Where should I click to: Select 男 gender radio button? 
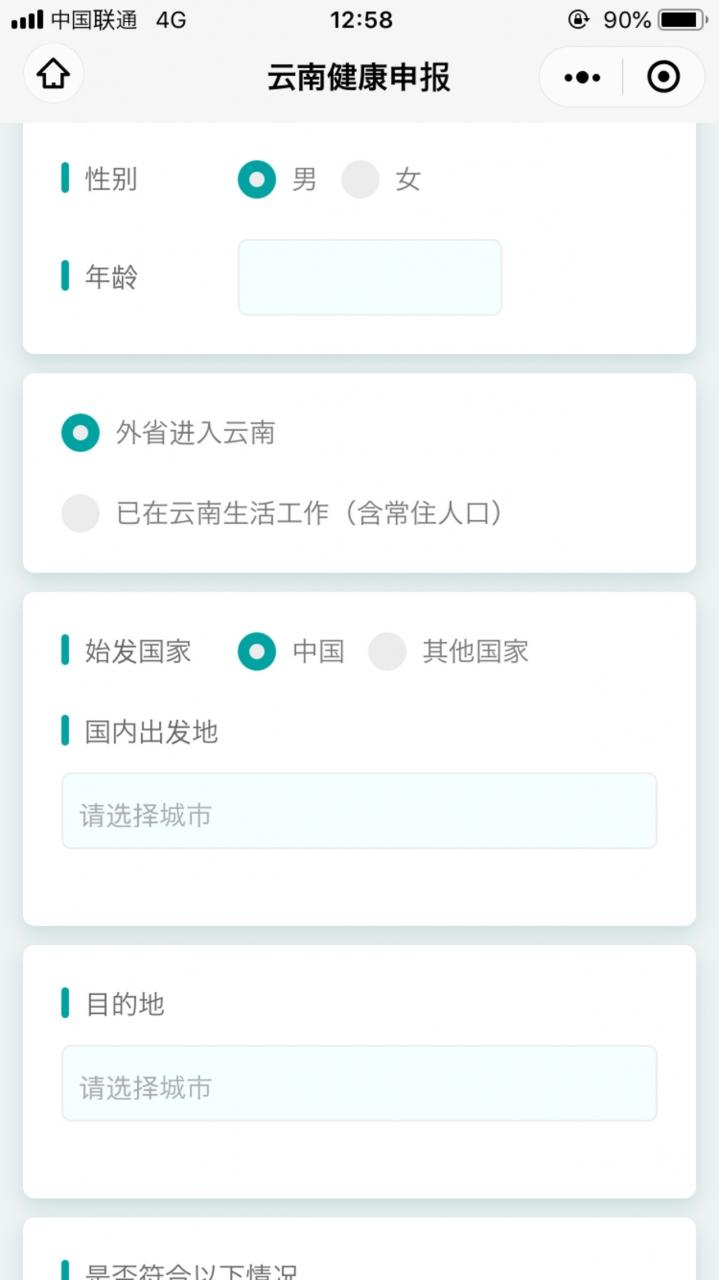[x=257, y=180]
